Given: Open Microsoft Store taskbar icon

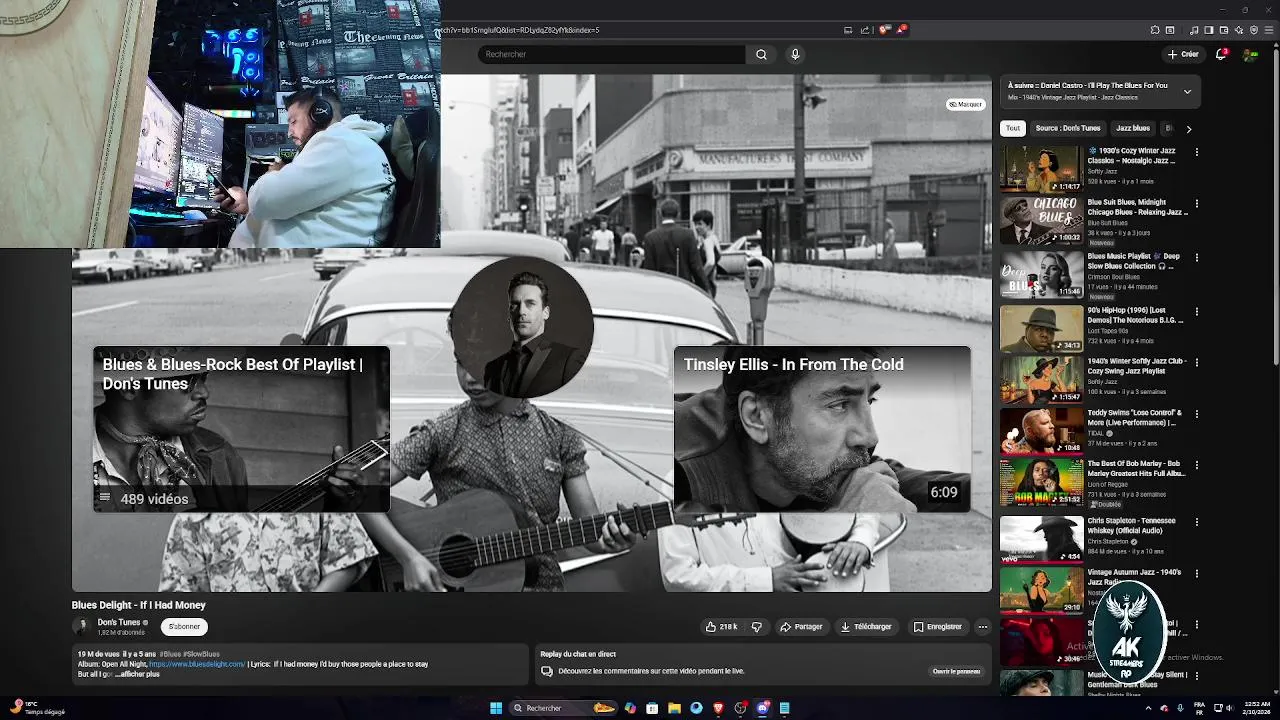Looking at the screenshot, I should point(652,708).
